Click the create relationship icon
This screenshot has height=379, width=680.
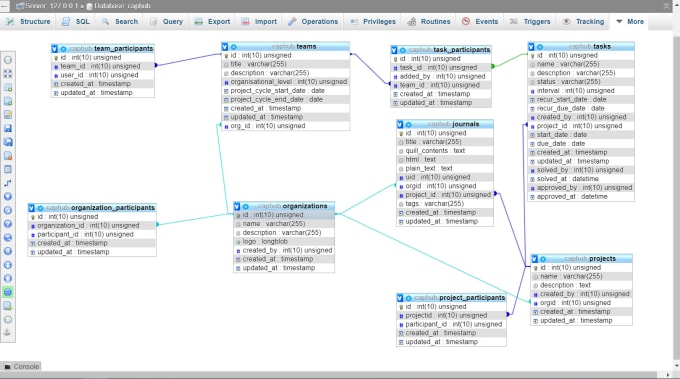point(8,183)
